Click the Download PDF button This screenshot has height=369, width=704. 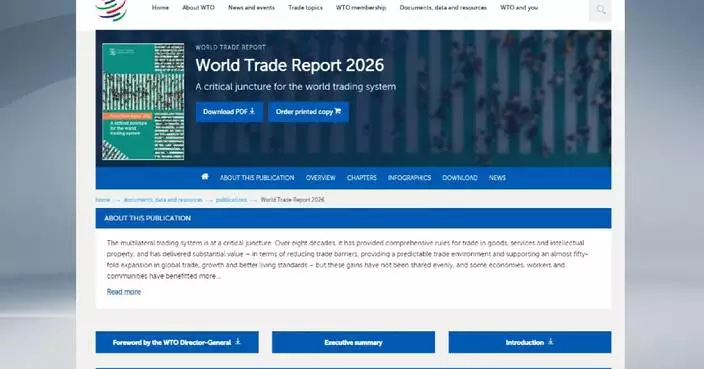(x=229, y=112)
